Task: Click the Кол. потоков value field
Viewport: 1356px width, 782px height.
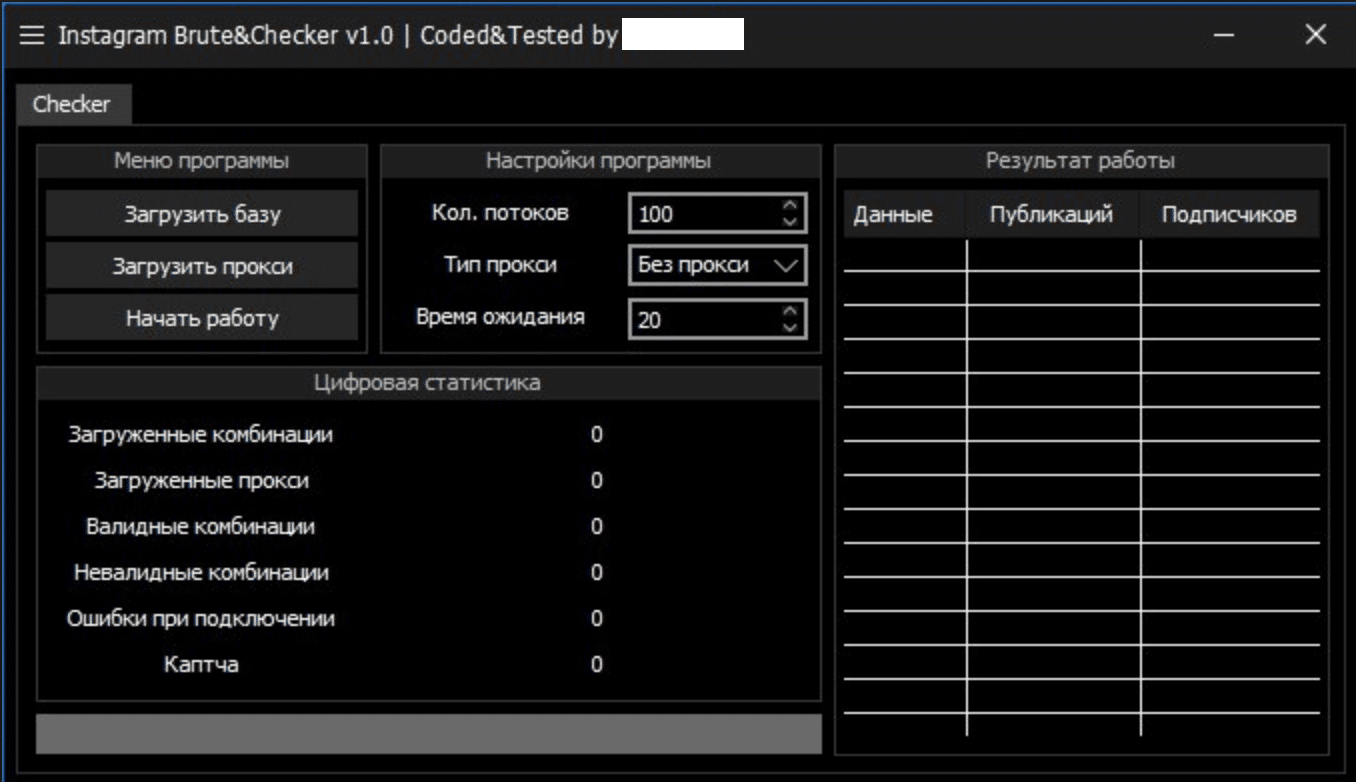Action: click(700, 212)
